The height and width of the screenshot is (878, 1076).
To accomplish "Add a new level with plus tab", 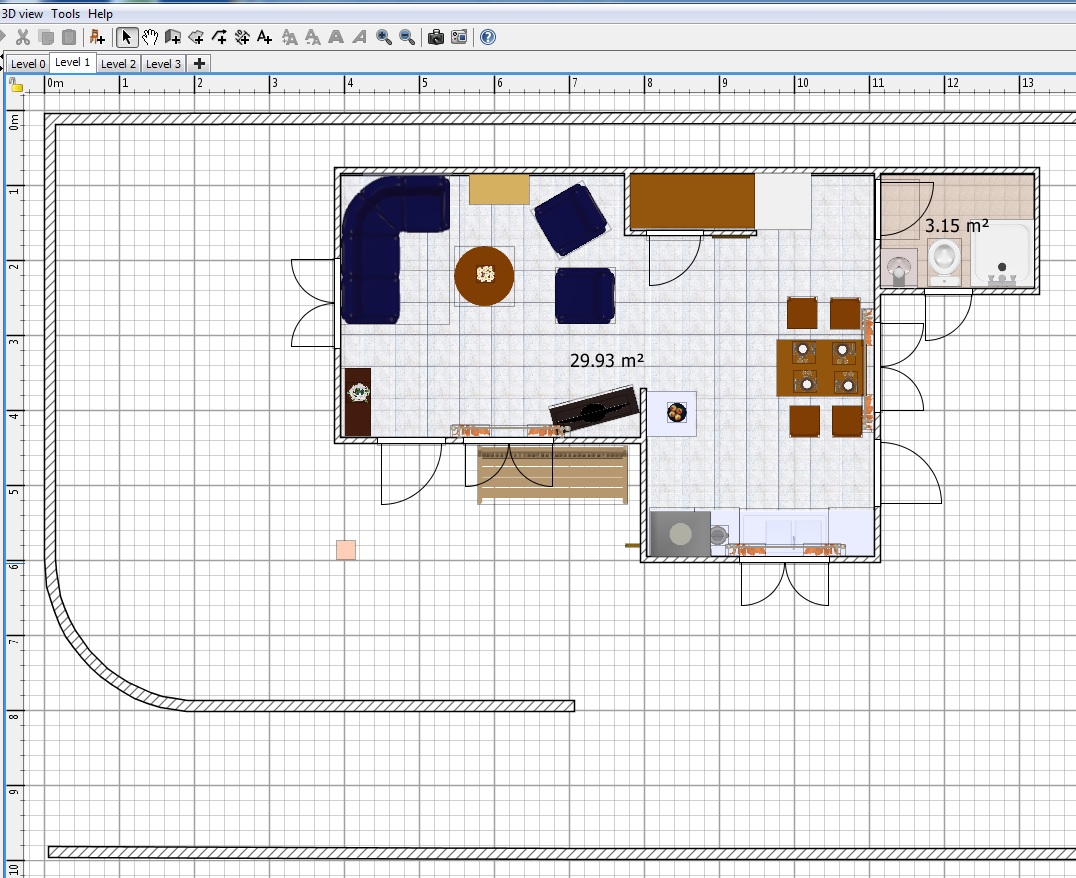I will click(x=199, y=64).
